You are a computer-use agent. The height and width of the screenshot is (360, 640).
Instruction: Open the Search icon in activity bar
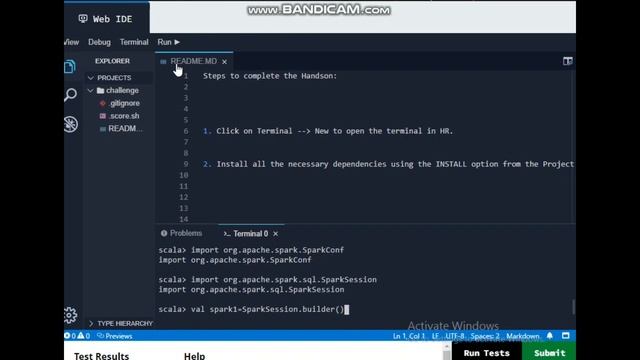[x=70, y=95]
